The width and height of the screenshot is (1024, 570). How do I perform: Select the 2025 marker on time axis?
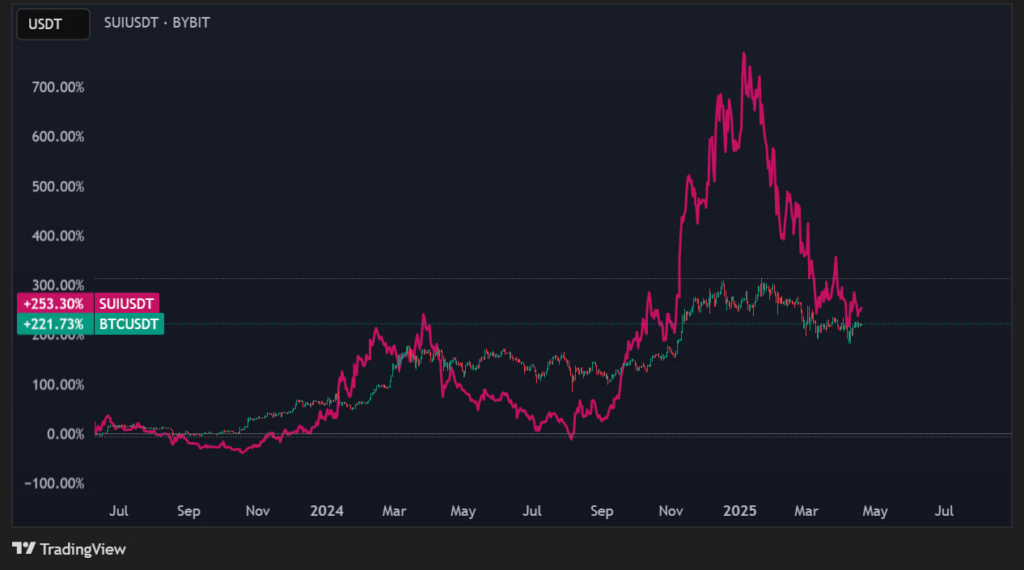(x=741, y=511)
